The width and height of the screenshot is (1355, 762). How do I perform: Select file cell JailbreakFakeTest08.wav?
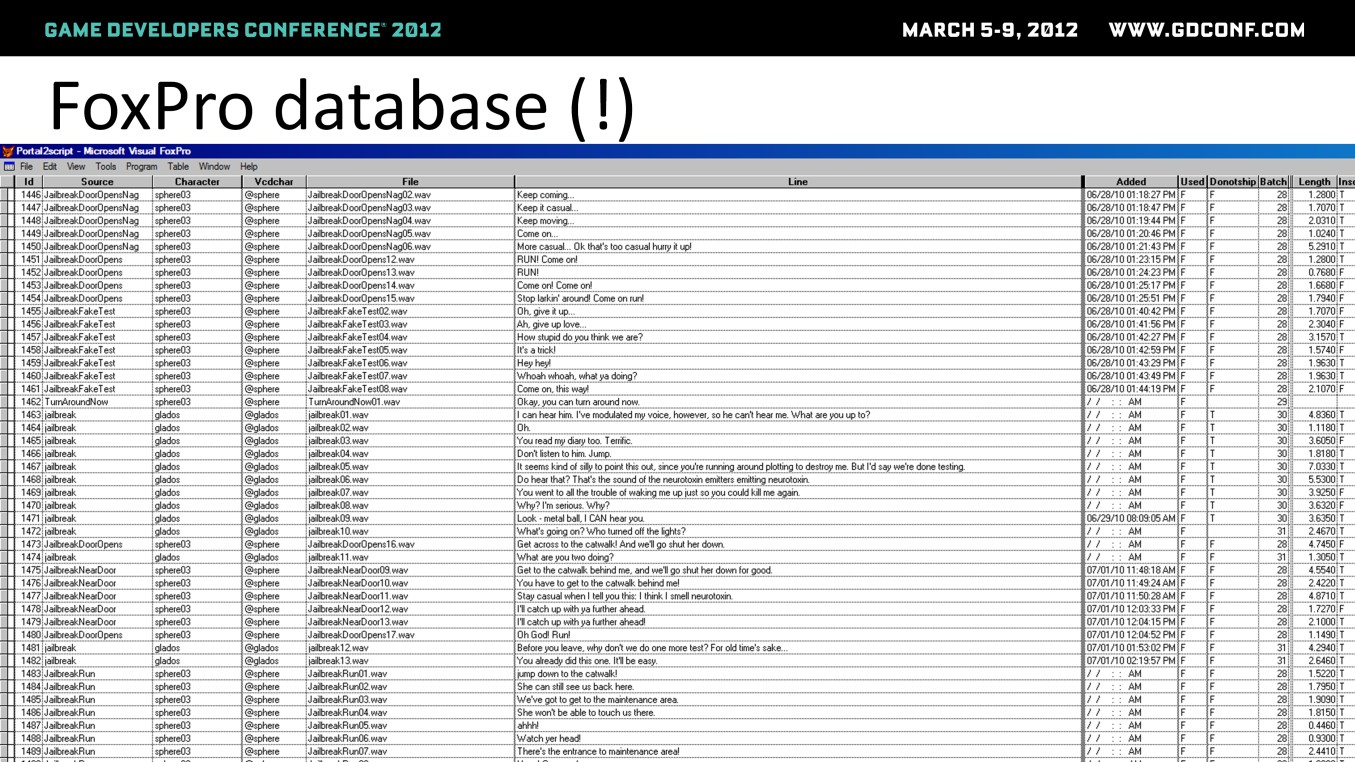(410, 389)
